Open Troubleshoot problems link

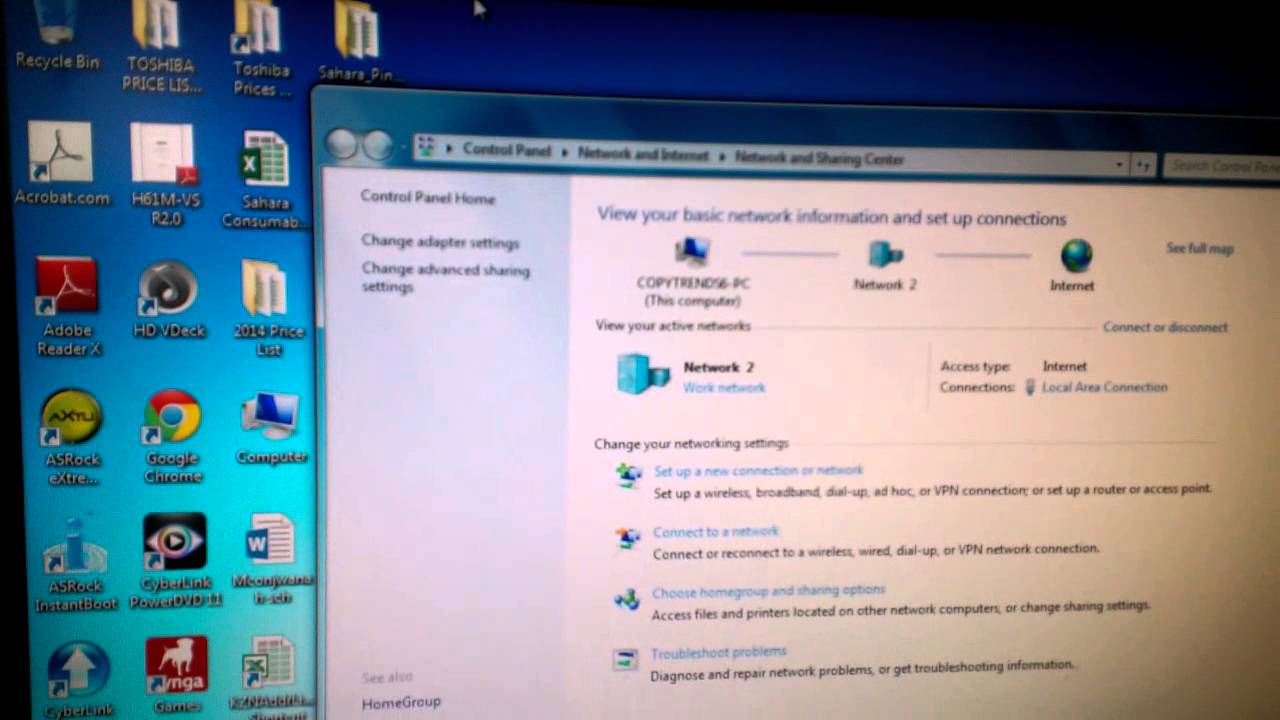[x=718, y=653]
